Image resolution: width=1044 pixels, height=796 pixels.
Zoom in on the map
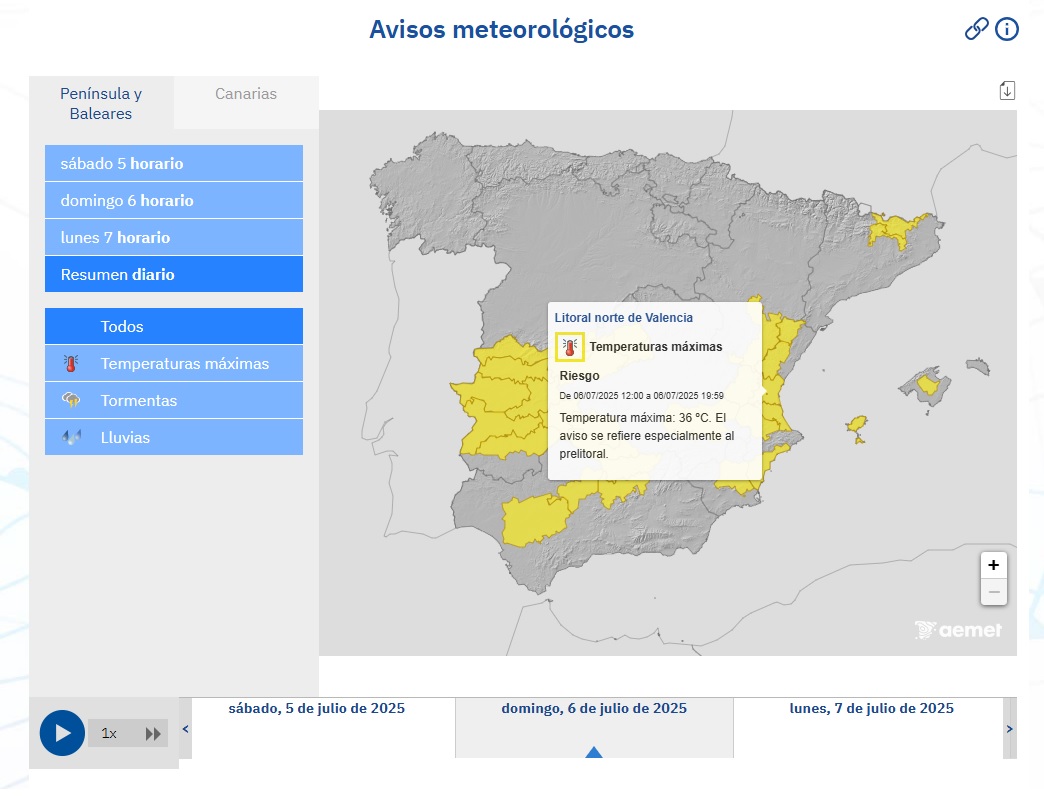tap(993, 565)
